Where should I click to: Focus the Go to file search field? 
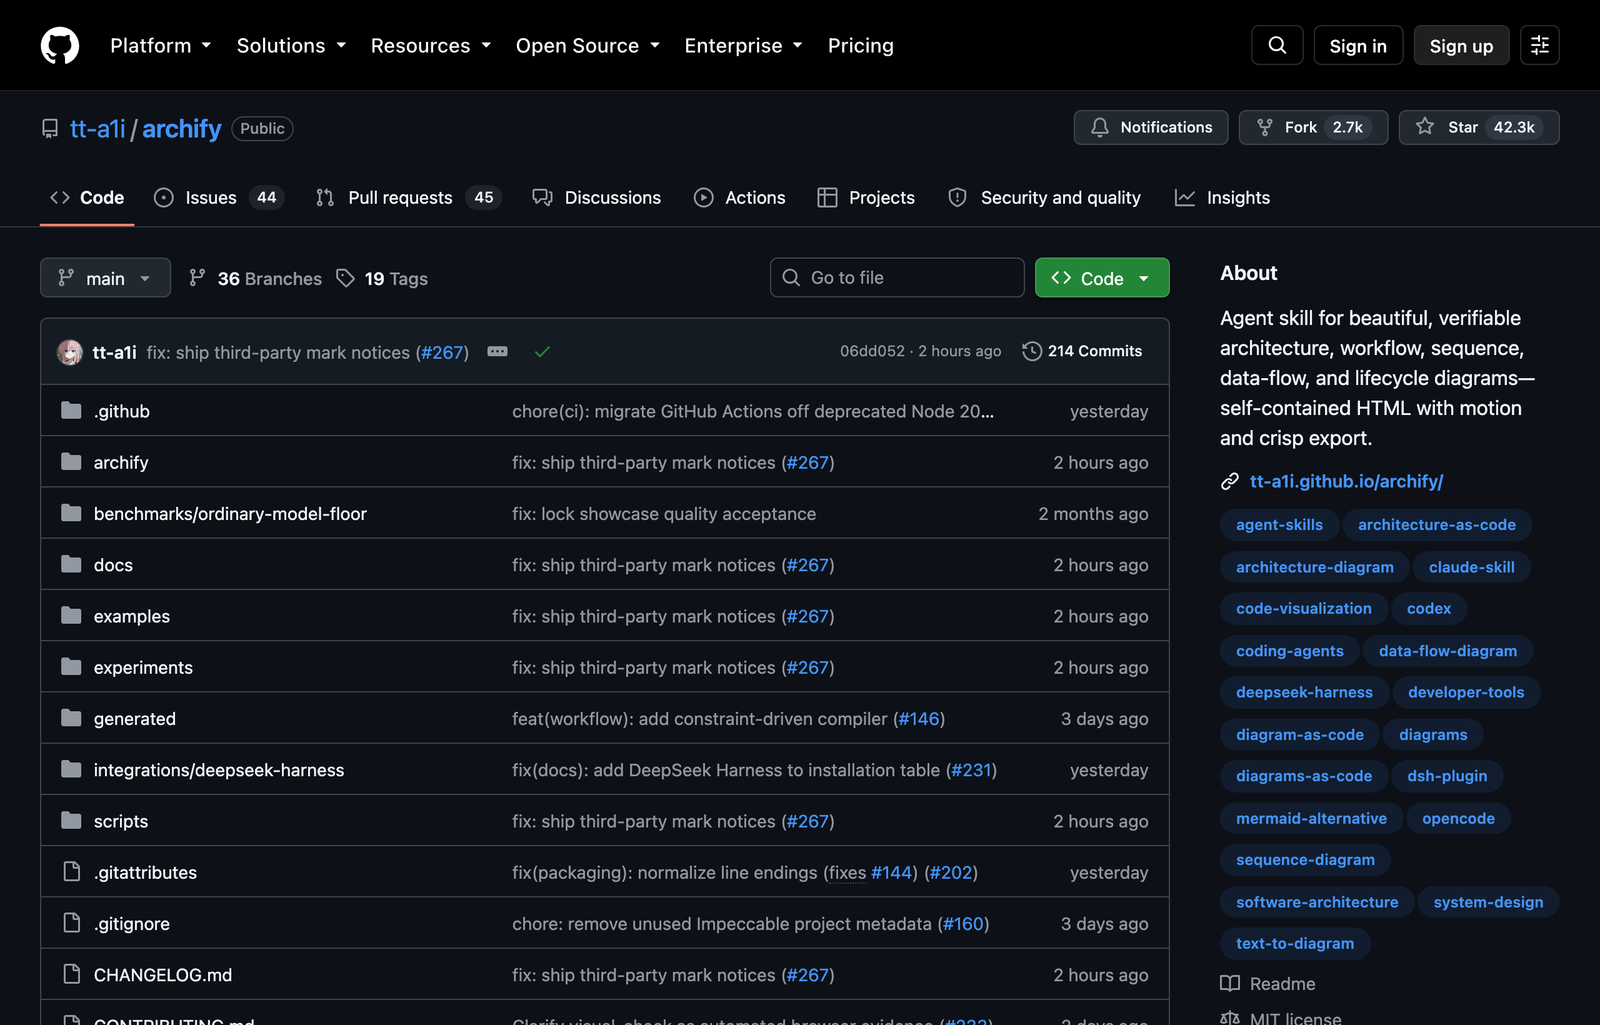click(x=897, y=278)
